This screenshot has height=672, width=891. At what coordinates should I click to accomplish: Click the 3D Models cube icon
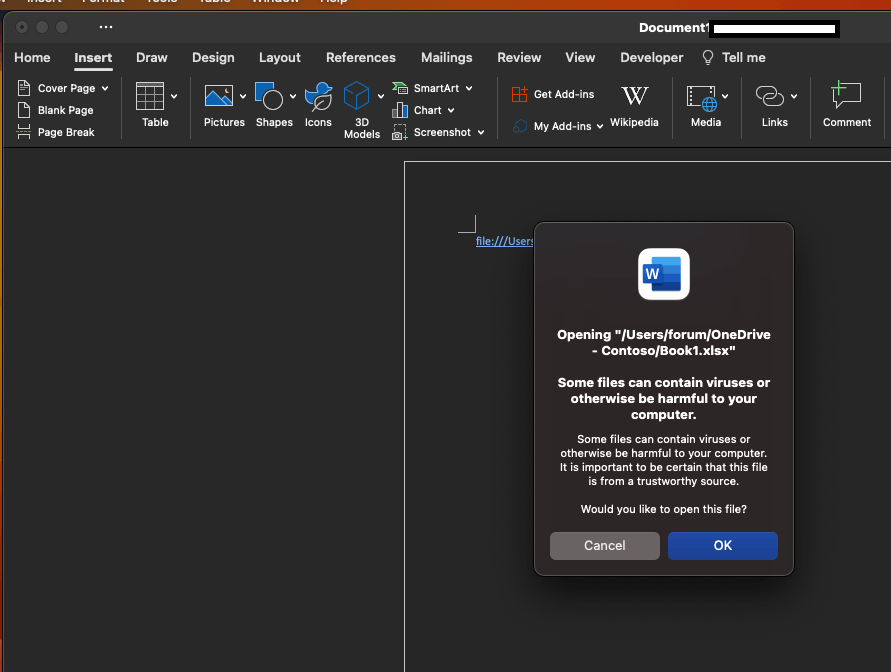coord(356,95)
